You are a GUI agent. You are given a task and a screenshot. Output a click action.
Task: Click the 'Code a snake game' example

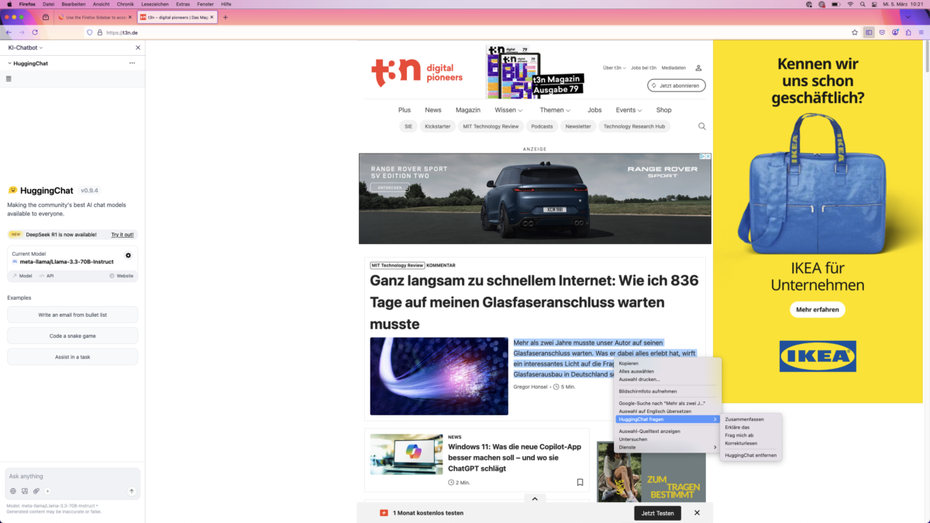[72, 336]
